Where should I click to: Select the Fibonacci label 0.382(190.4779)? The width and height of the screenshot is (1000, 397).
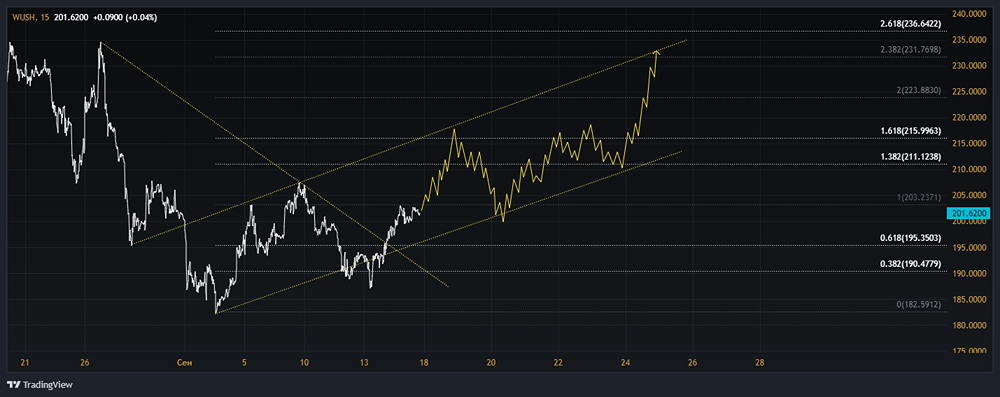pyautogui.click(x=910, y=263)
